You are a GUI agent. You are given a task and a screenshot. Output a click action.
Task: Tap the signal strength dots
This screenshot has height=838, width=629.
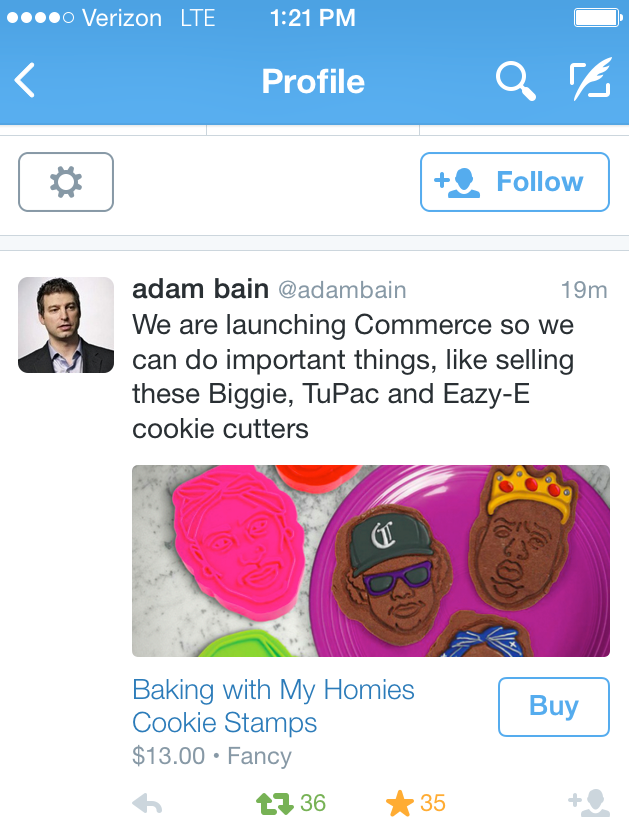point(39,18)
